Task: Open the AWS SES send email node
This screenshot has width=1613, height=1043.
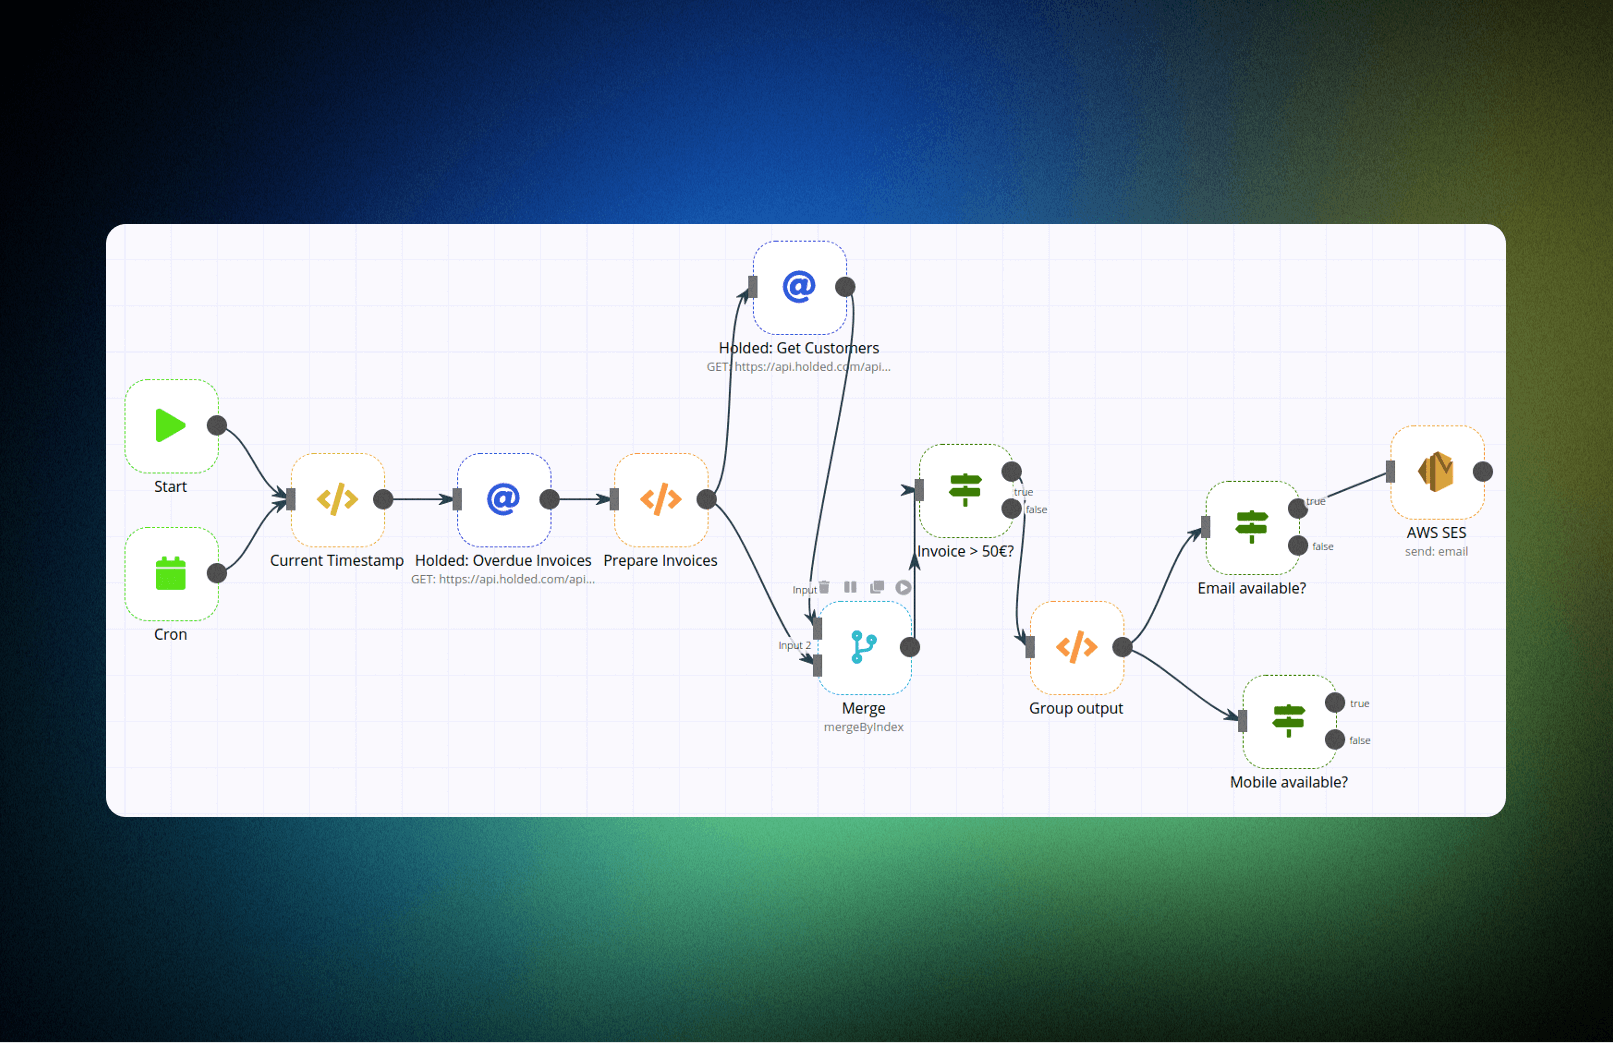Action: [x=1437, y=472]
